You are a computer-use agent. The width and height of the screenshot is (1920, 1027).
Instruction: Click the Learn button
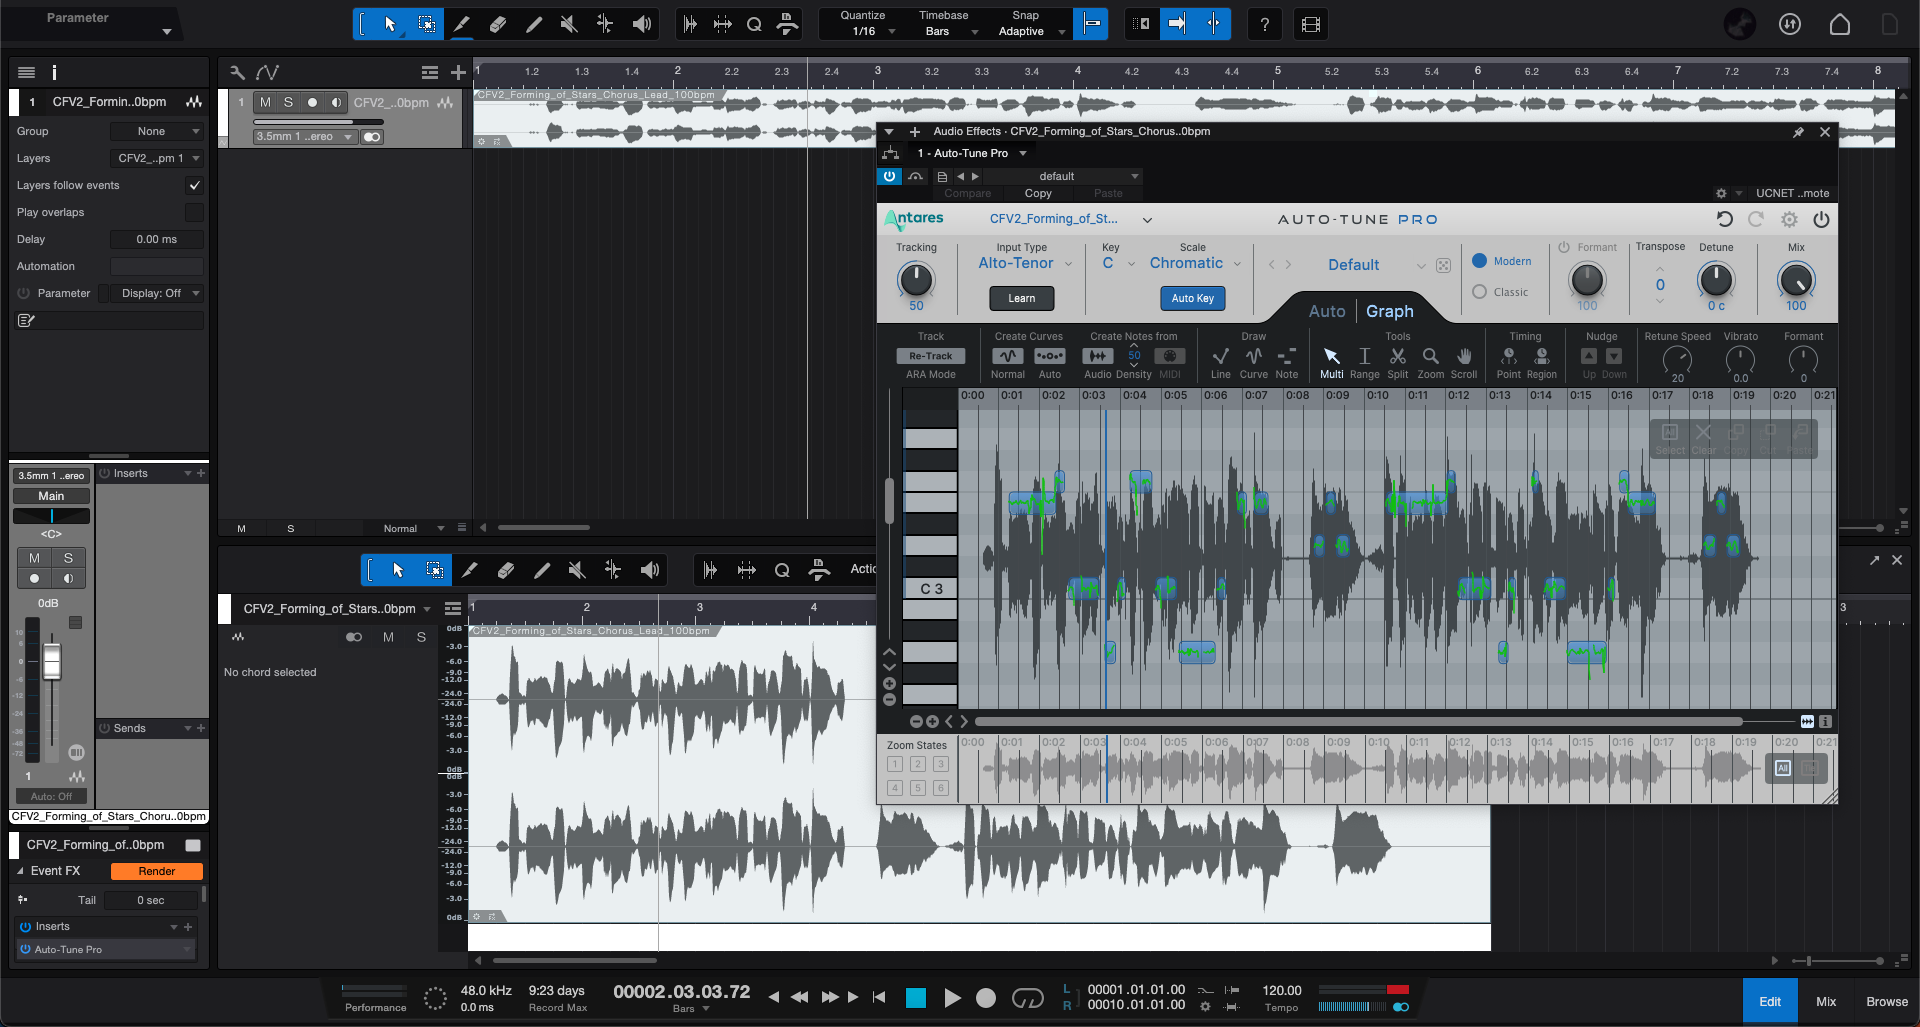(1021, 298)
